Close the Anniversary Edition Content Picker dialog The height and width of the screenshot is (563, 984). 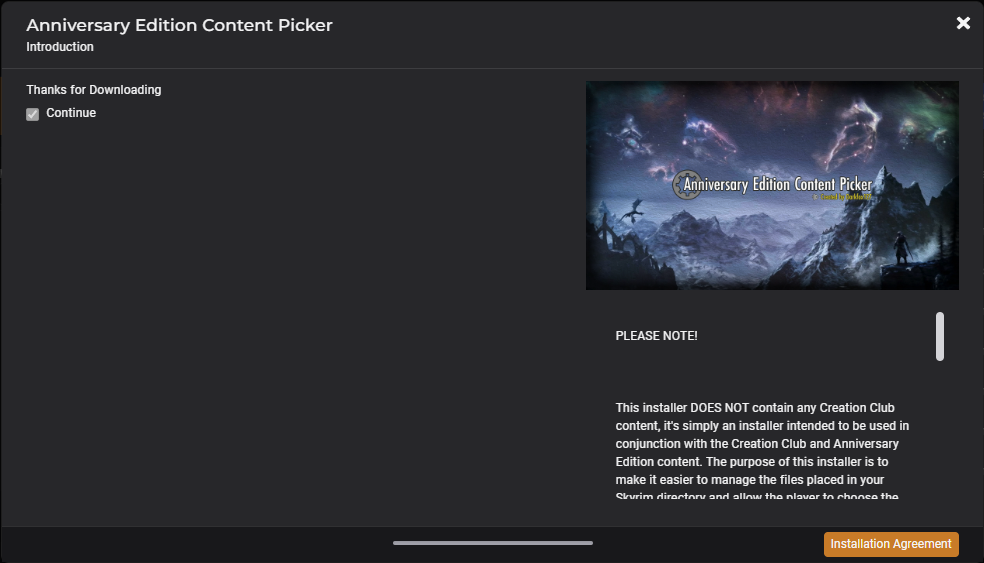(x=963, y=23)
